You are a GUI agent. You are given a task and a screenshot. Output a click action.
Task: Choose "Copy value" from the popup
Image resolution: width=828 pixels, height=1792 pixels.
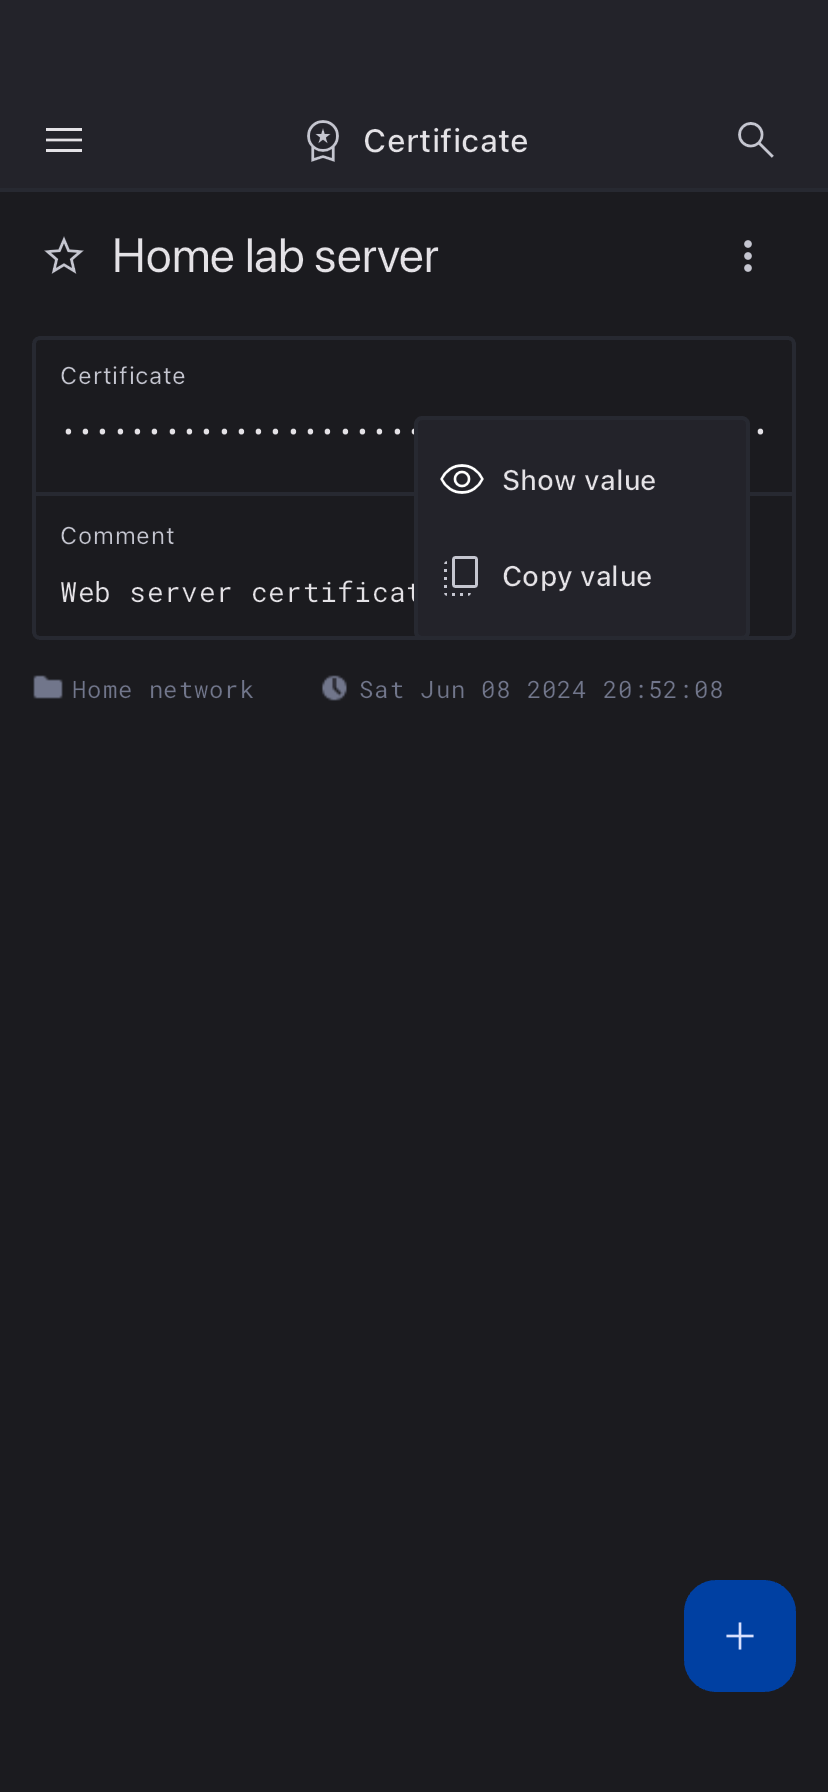click(577, 577)
